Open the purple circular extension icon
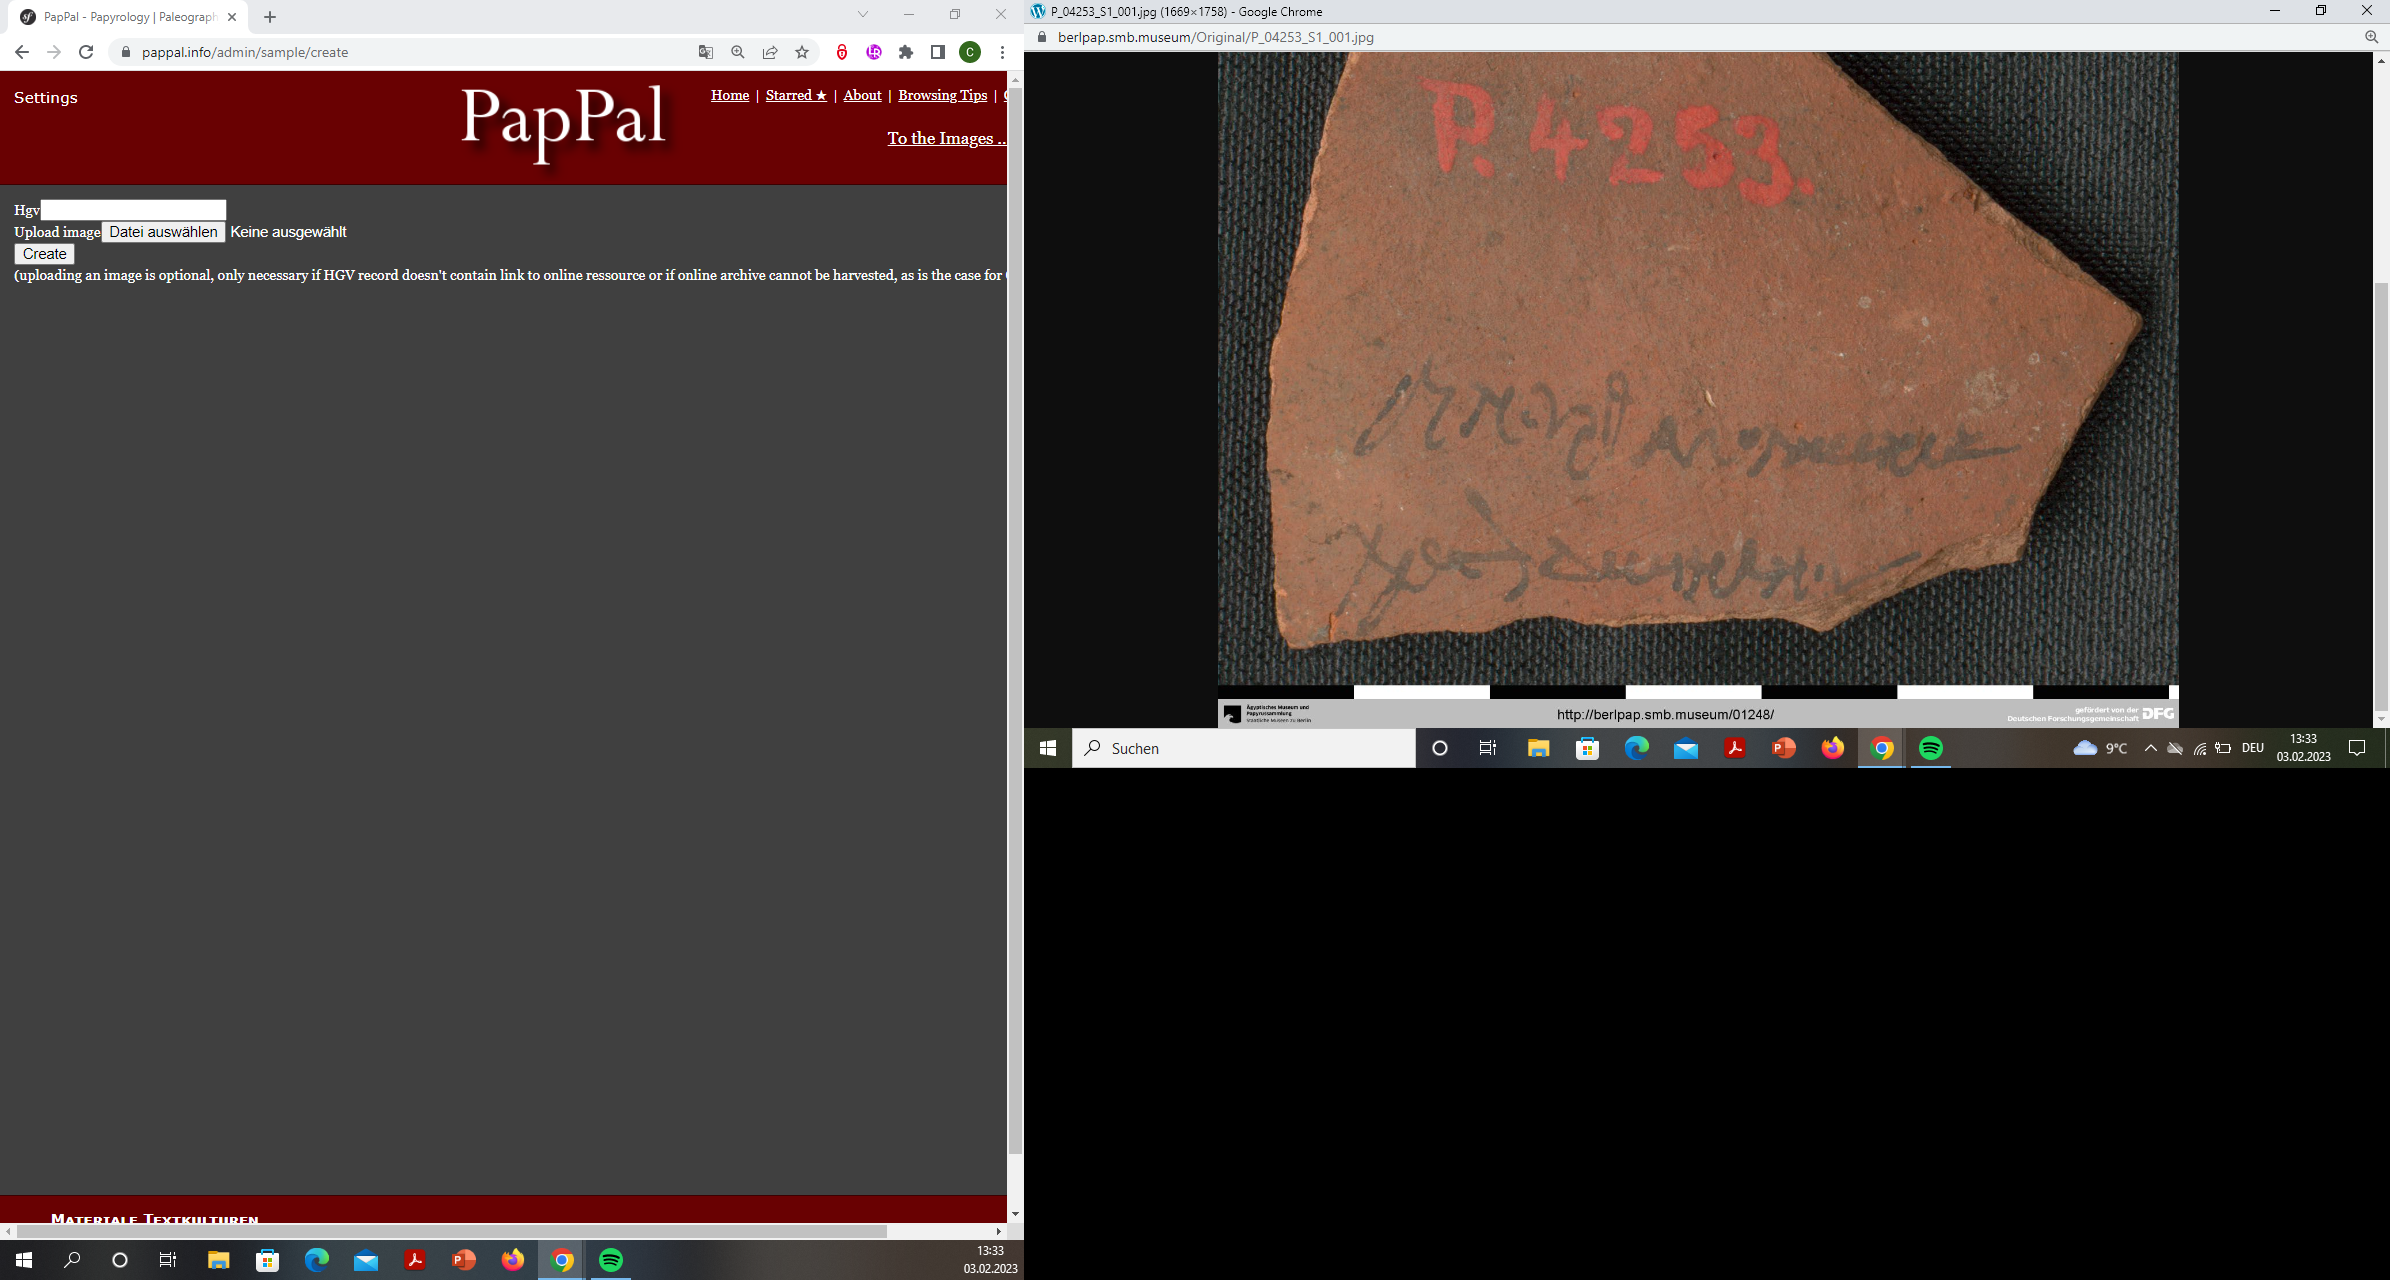The height and width of the screenshot is (1280, 2390). click(874, 52)
